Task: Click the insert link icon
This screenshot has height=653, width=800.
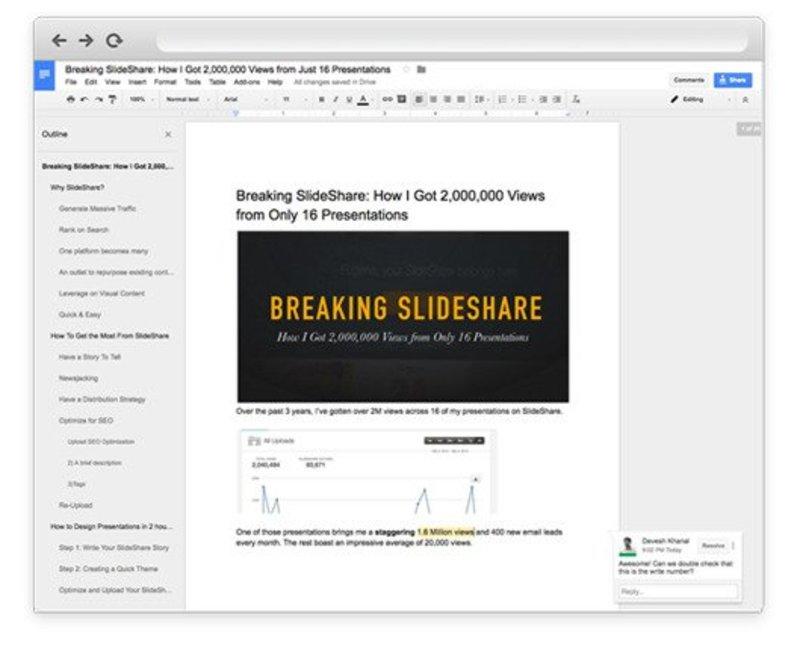Action: [x=388, y=100]
